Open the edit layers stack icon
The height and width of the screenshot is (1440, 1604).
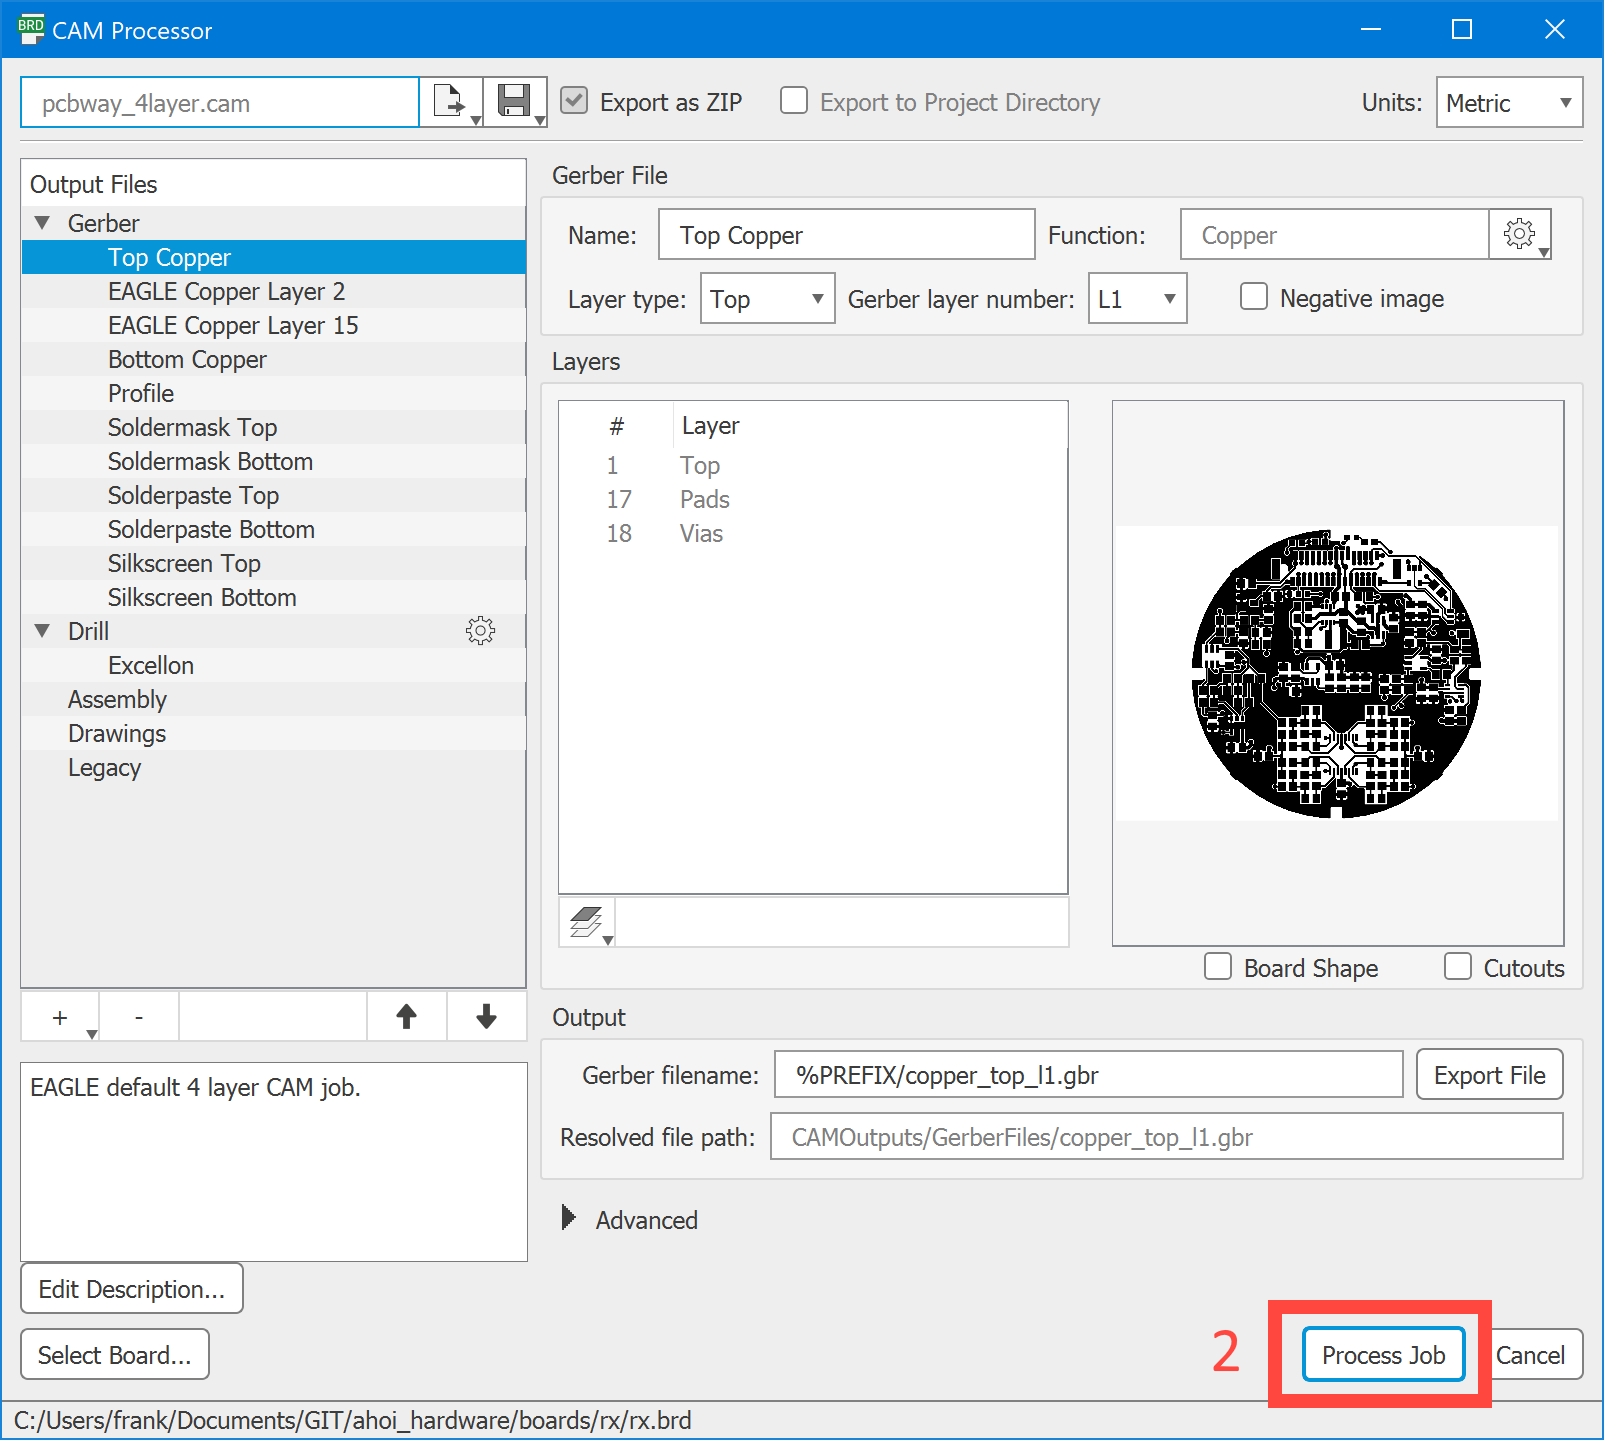point(587,921)
